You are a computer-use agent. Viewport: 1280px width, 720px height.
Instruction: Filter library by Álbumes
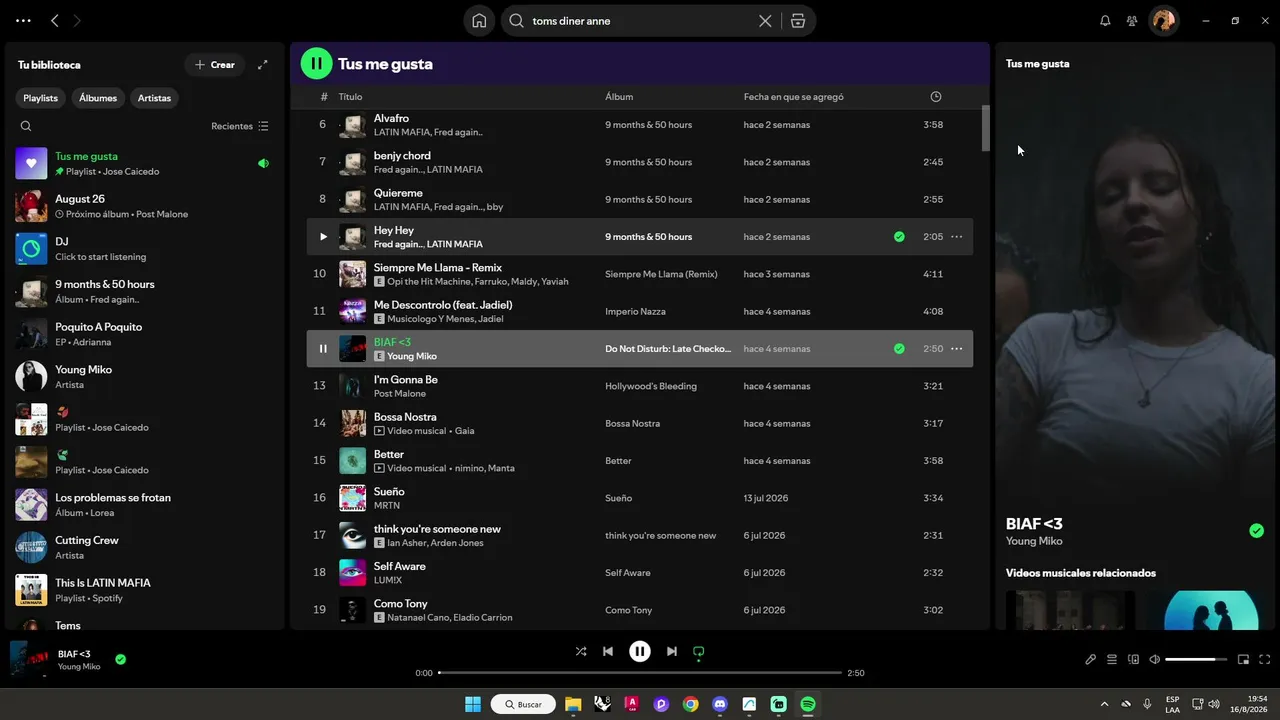click(x=98, y=98)
